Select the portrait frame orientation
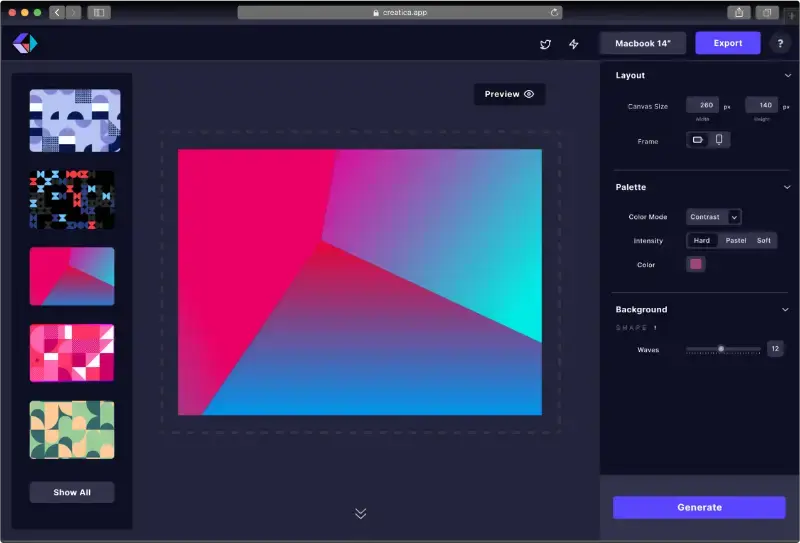This screenshot has width=800, height=543. coord(718,140)
